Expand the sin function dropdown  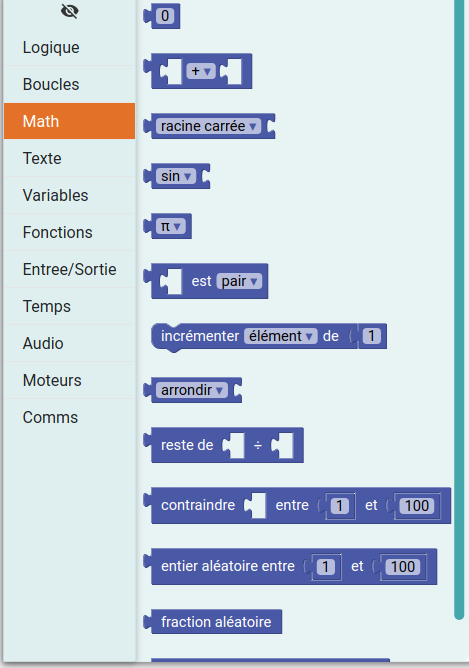point(176,176)
